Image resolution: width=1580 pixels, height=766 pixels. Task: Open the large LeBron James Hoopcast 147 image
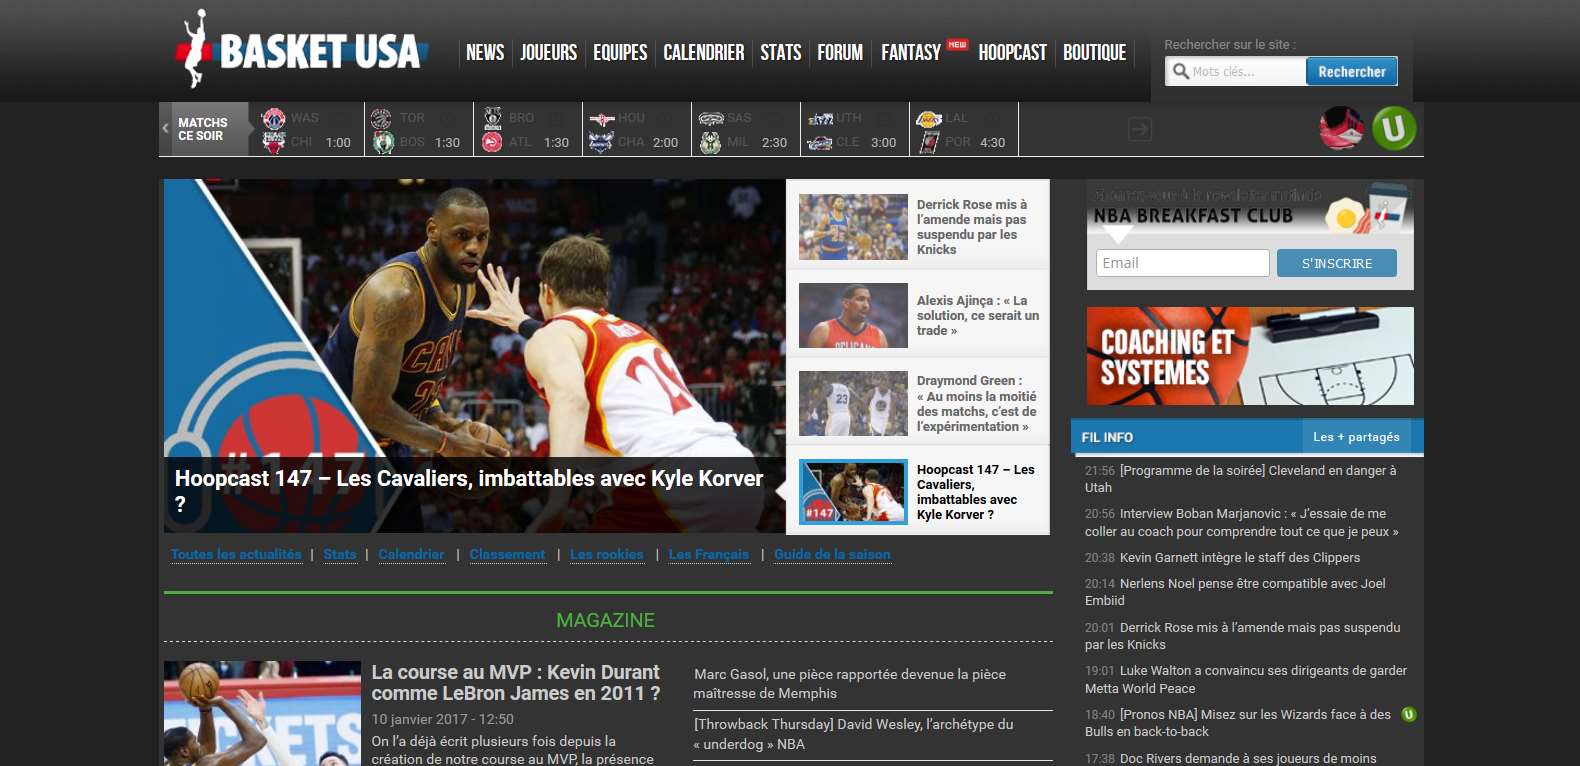(475, 355)
